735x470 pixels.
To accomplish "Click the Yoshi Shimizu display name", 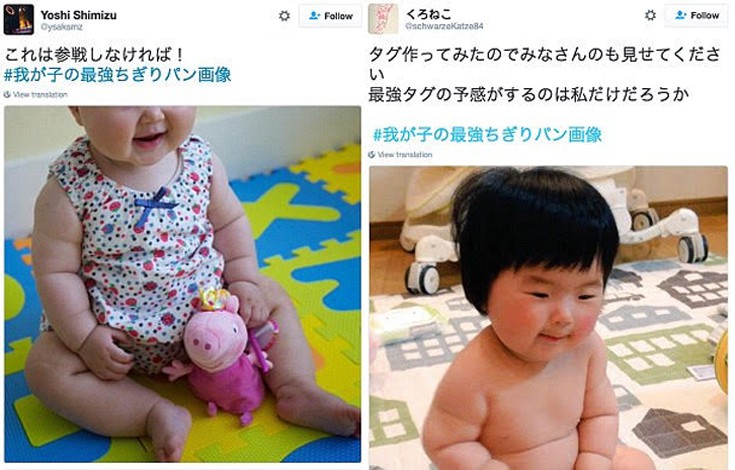I will click(78, 15).
